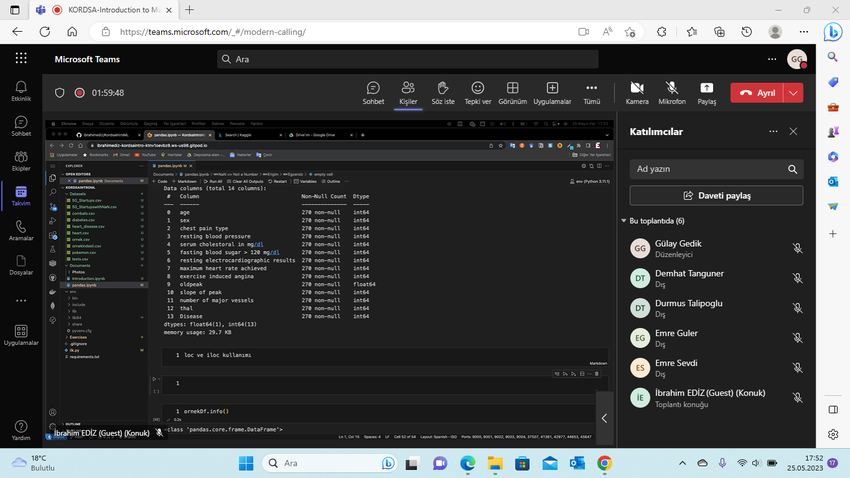The height and width of the screenshot is (478, 850).
Task: Select participant Emre Guler
Action: click(x=716, y=338)
